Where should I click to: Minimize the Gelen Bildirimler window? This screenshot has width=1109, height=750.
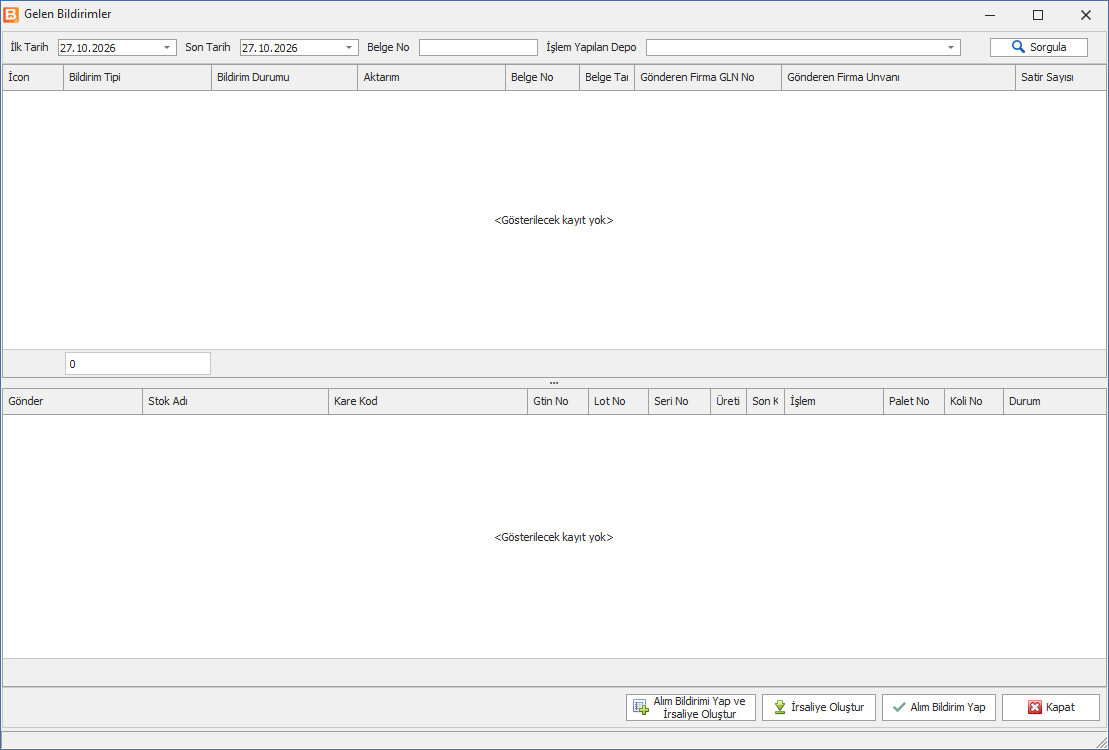point(990,15)
